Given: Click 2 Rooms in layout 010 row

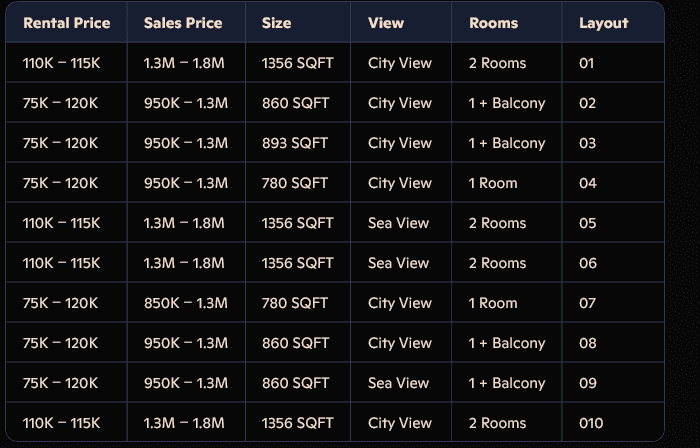Looking at the screenshot, I should pyautogui.click(x=497, y=423).
